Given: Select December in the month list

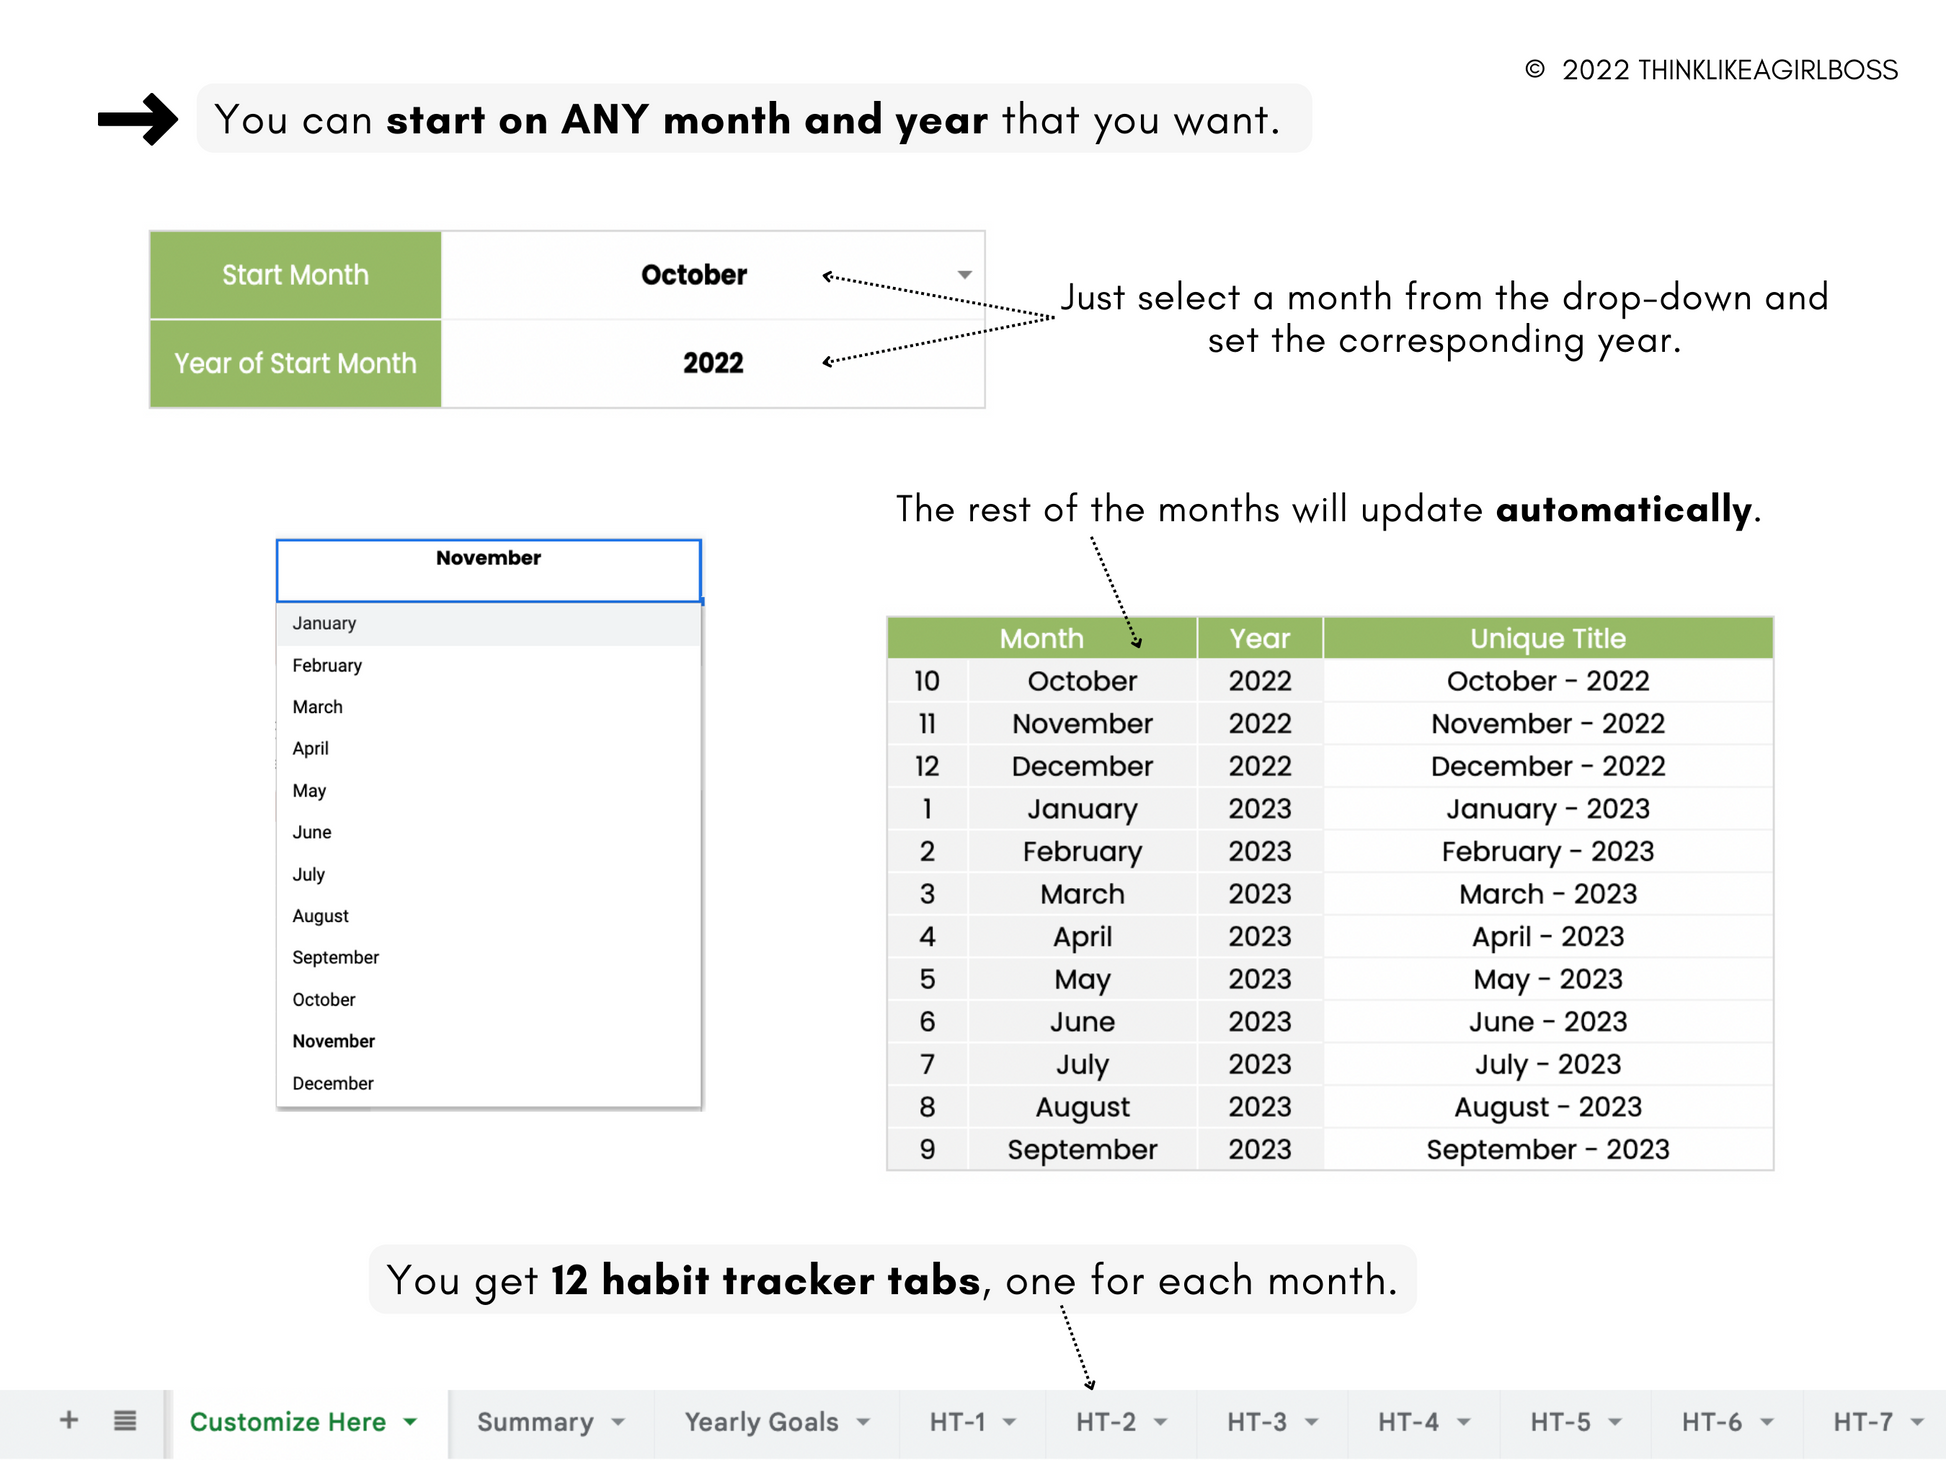Looking at the screenshot, I should (332, 1083).
